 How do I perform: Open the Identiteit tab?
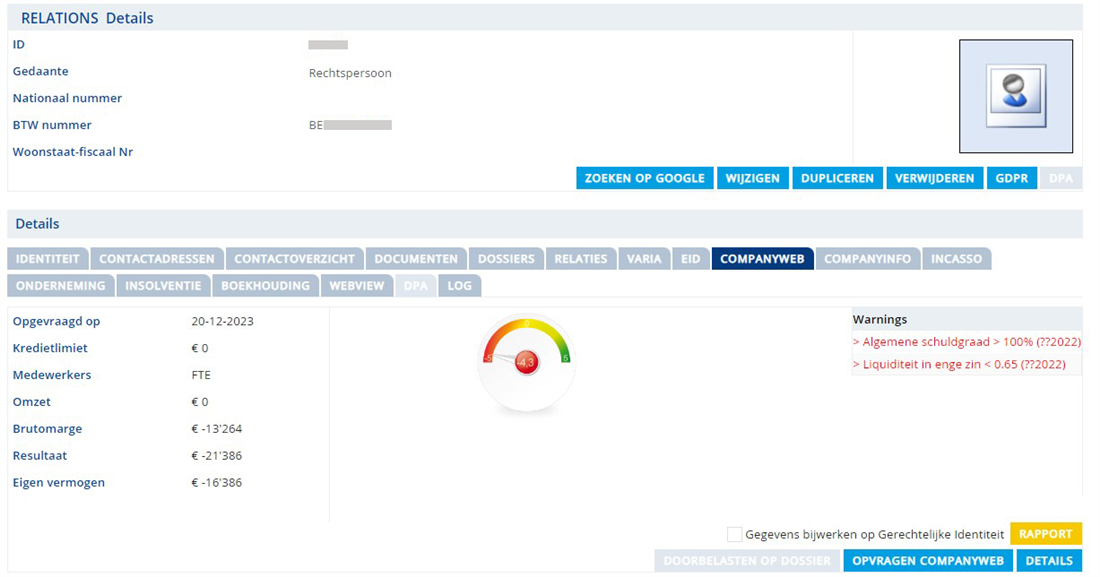tap(48, 258)
